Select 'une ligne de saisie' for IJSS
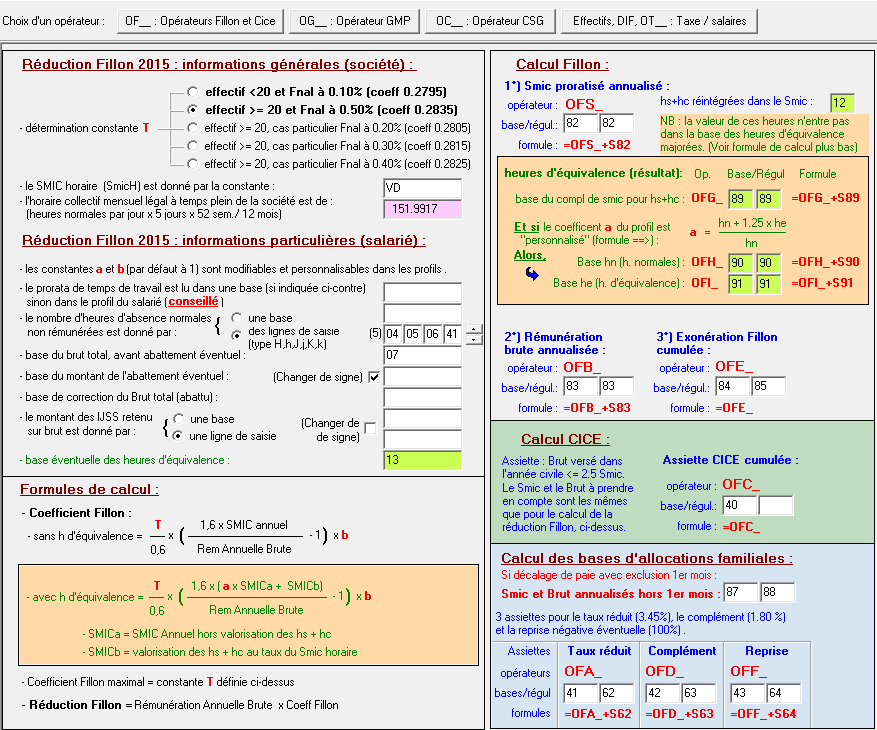This screenshot has height=730, width=877. pyautogui.click(x=178, y=435)
